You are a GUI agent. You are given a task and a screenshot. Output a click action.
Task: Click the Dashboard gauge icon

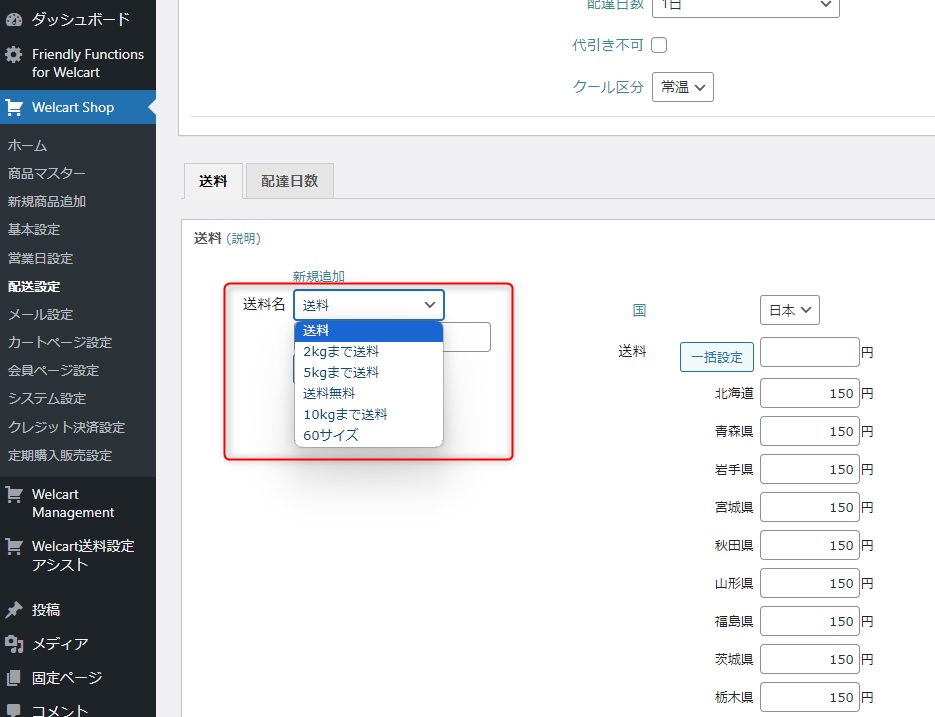(x=14, y=19)
